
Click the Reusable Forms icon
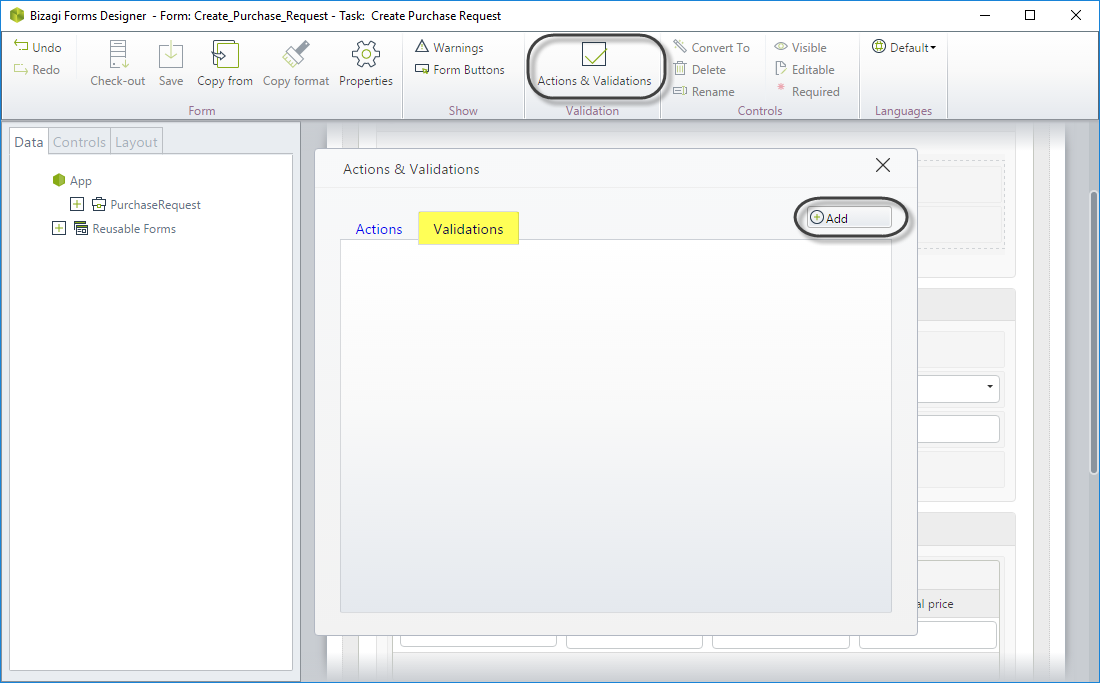tap(81, 228)
